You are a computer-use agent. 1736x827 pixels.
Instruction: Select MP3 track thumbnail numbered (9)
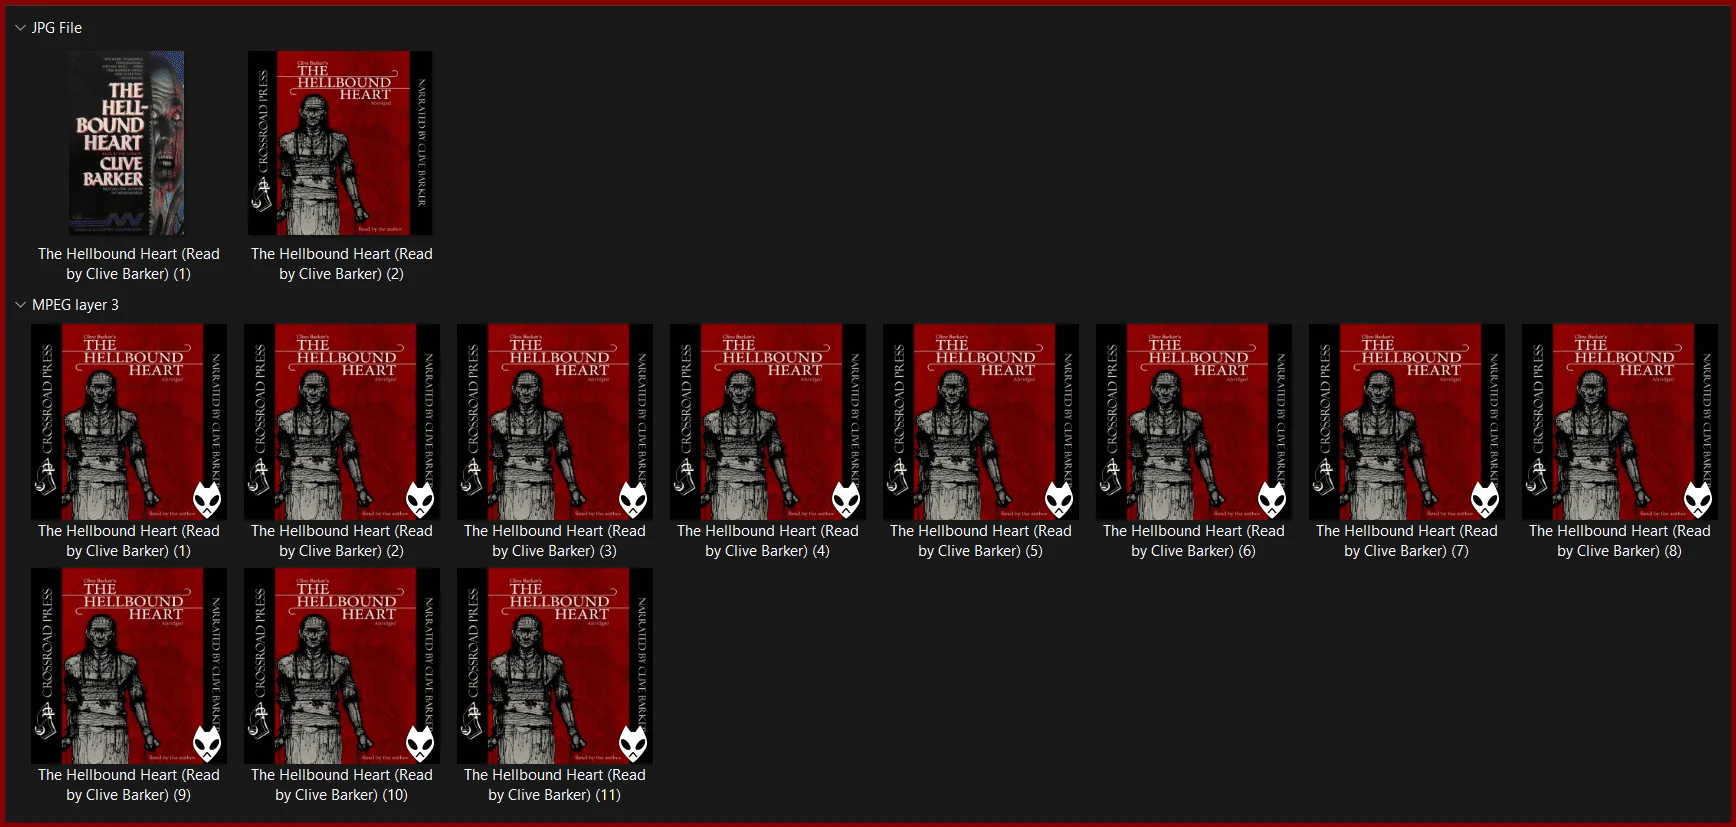coord(129,666)
